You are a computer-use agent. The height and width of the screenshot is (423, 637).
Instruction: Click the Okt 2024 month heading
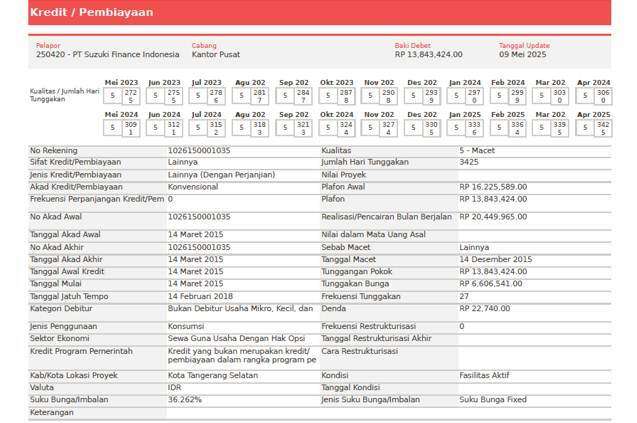[336, 115]
